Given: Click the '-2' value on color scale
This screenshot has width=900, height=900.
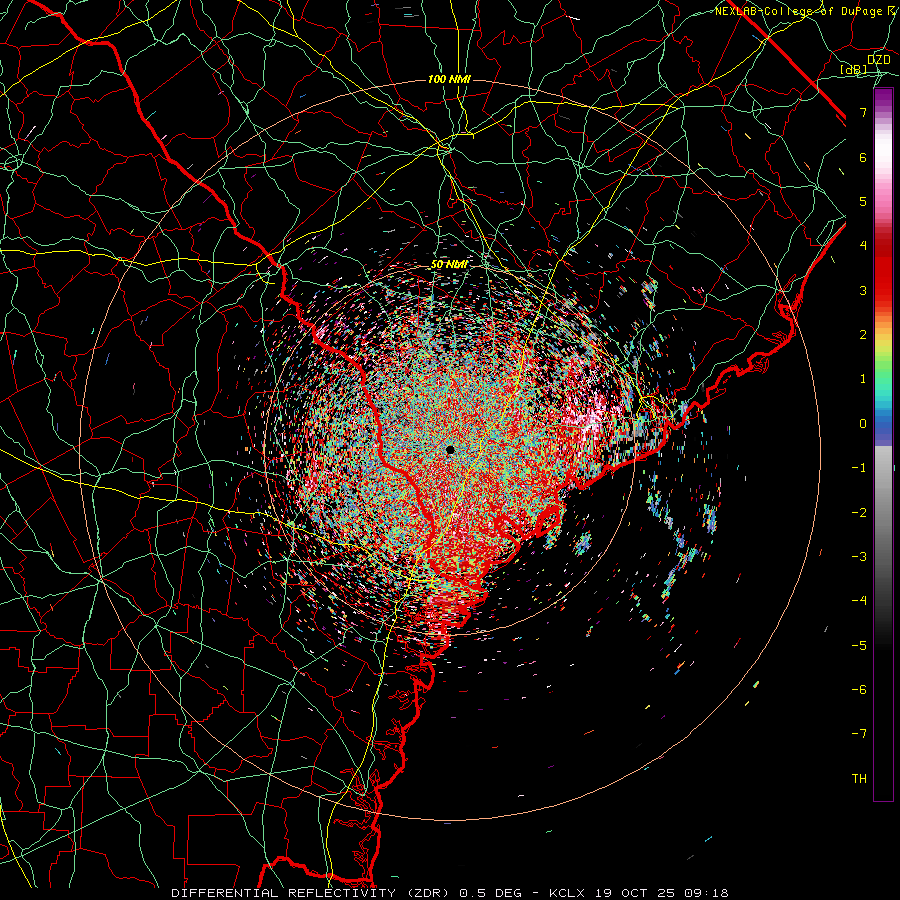Looking at the screenshot, I should [x=859, y=513].
